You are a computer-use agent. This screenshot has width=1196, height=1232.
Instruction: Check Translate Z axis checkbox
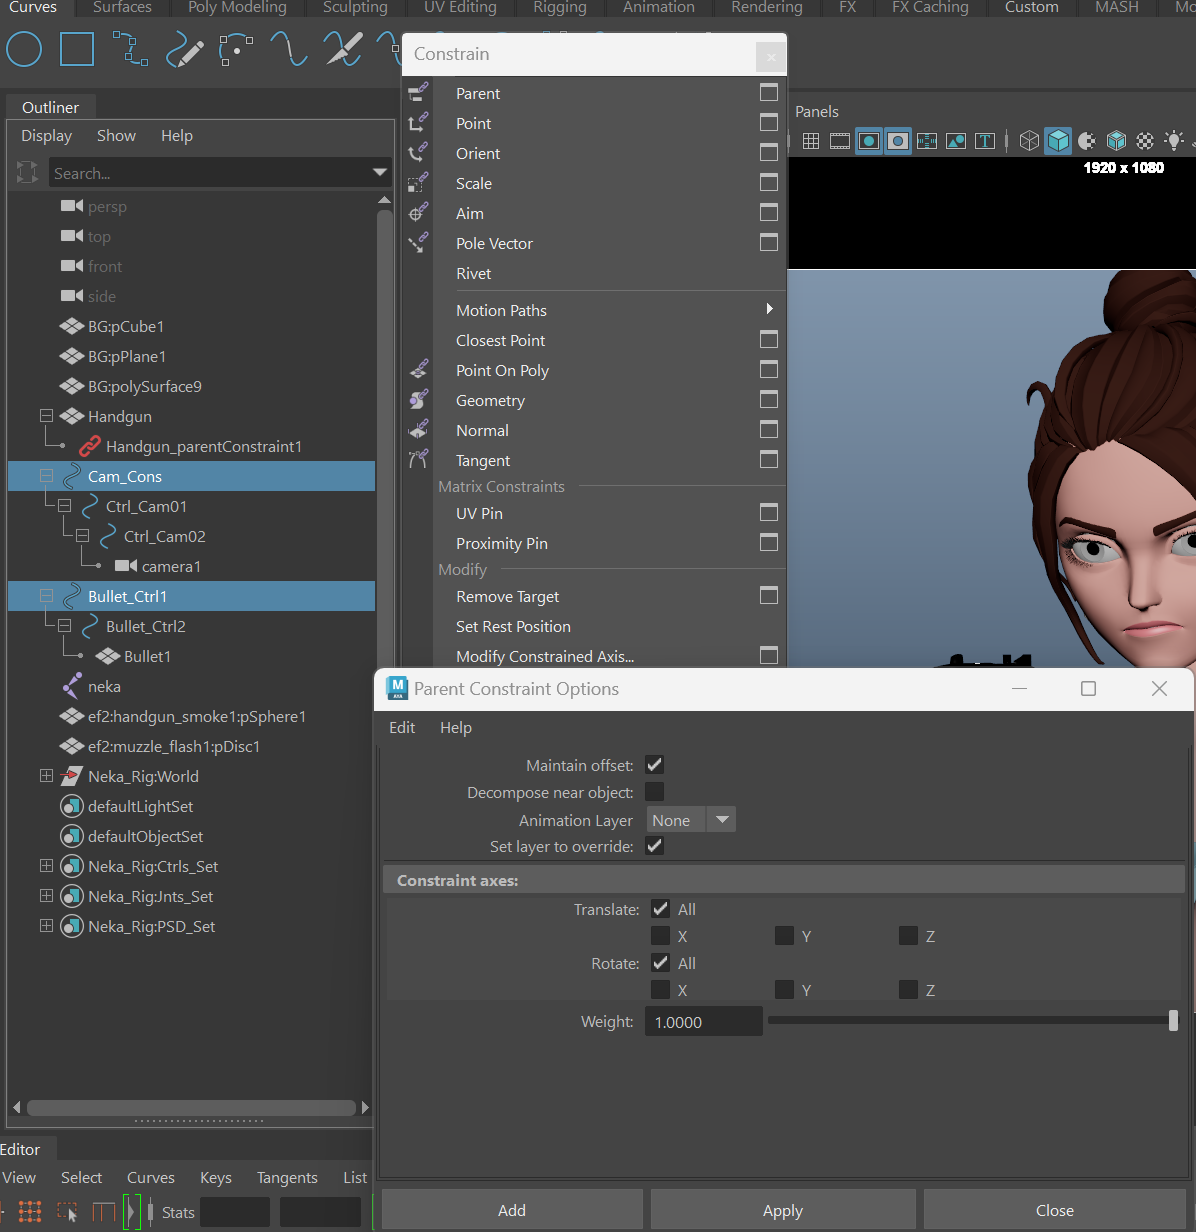pos(908,936)
